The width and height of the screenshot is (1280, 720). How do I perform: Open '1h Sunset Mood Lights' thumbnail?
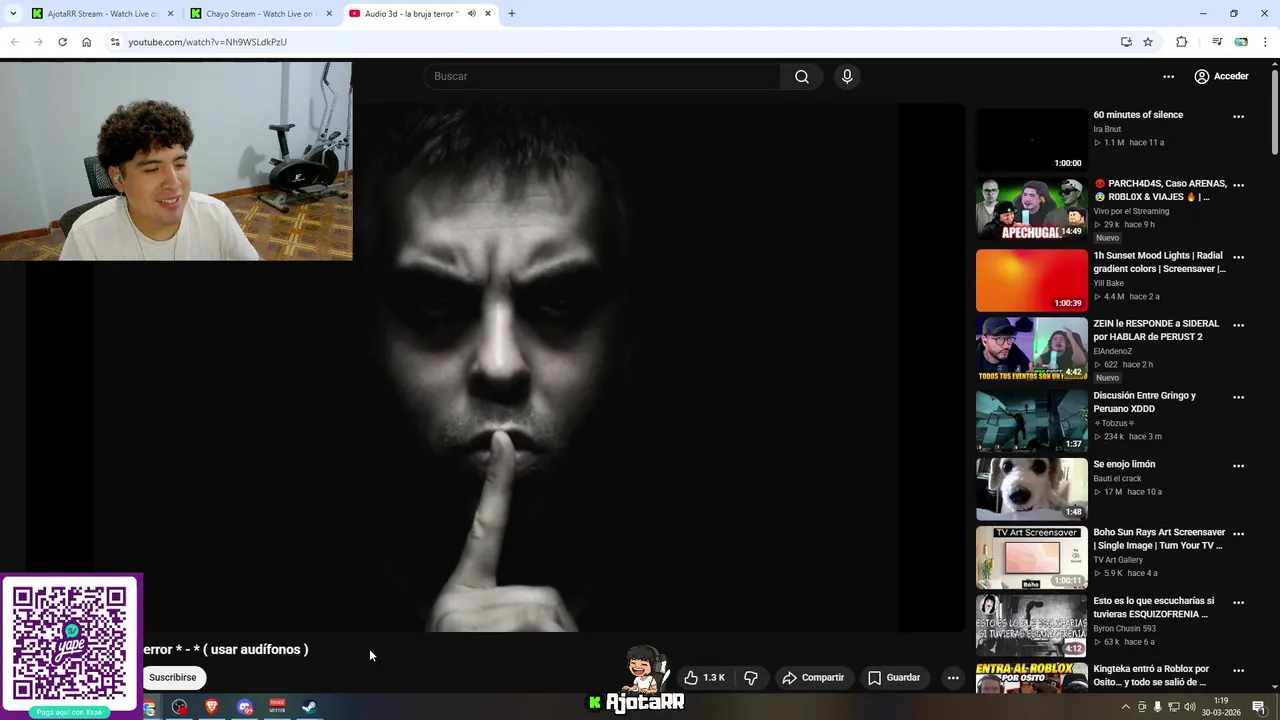click(x=1031, y=280)
